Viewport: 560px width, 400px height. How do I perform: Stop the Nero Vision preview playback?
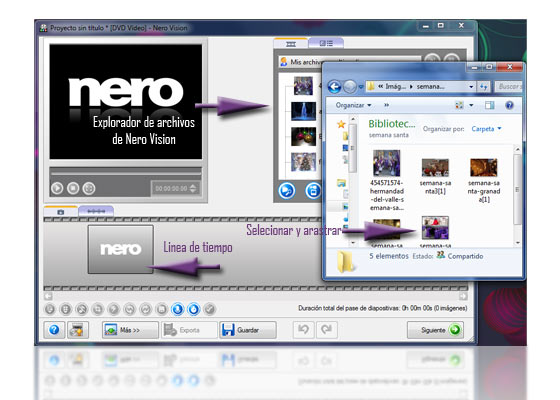click(73, 188)
